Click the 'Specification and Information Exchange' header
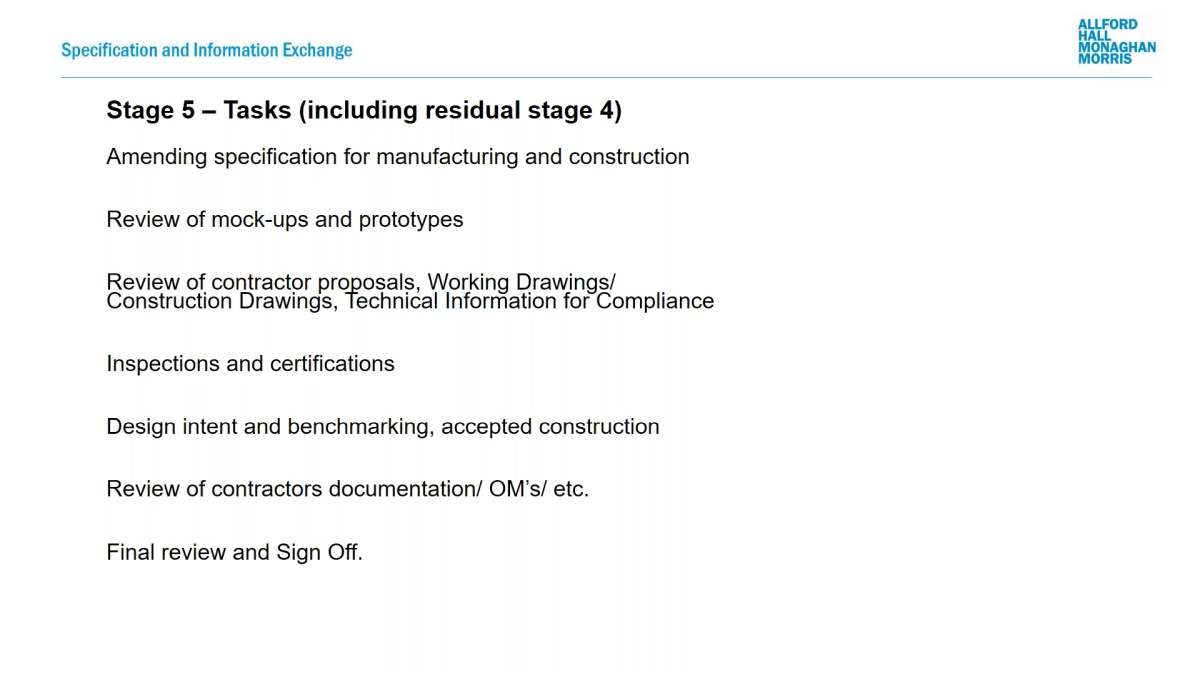1200x675 pixels. pyautogui.click(x=206, y=50)
